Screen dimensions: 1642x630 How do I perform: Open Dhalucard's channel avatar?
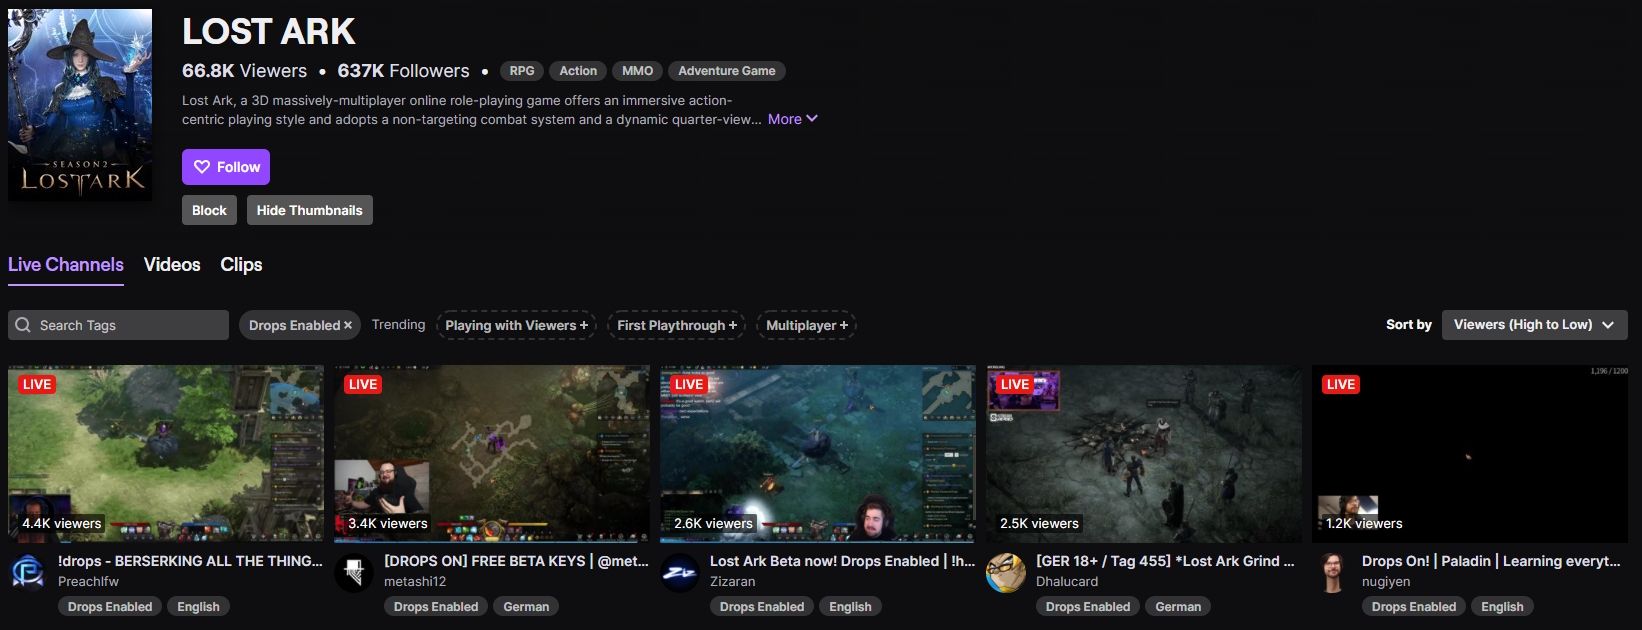click(1005, 572)
